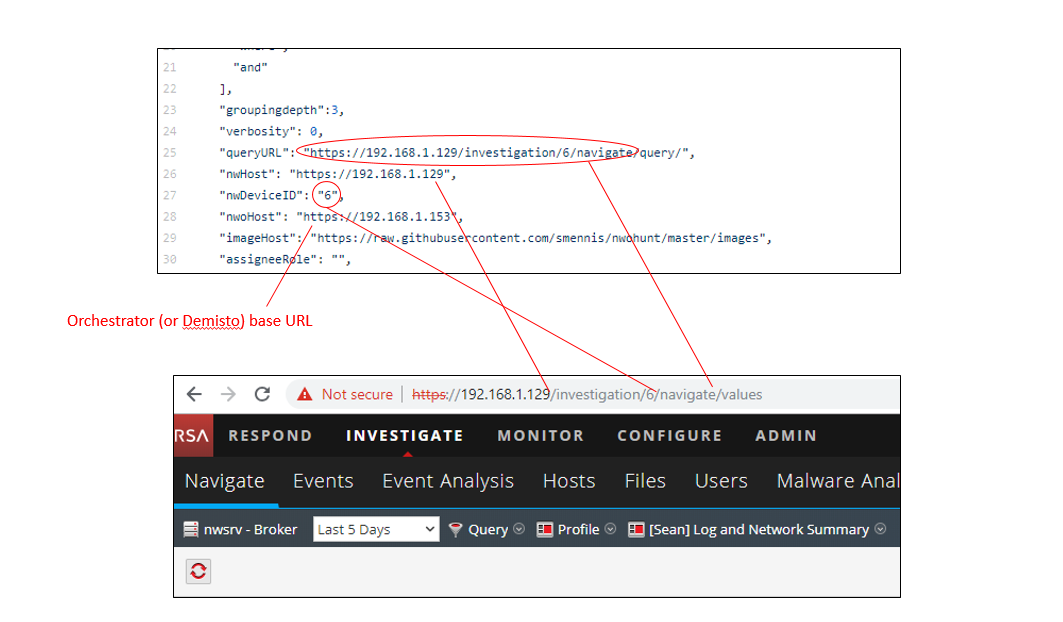The width and height of the screenshot is (1063, 622).
Task: Switch to the Hosts tab
Action: 569,481
